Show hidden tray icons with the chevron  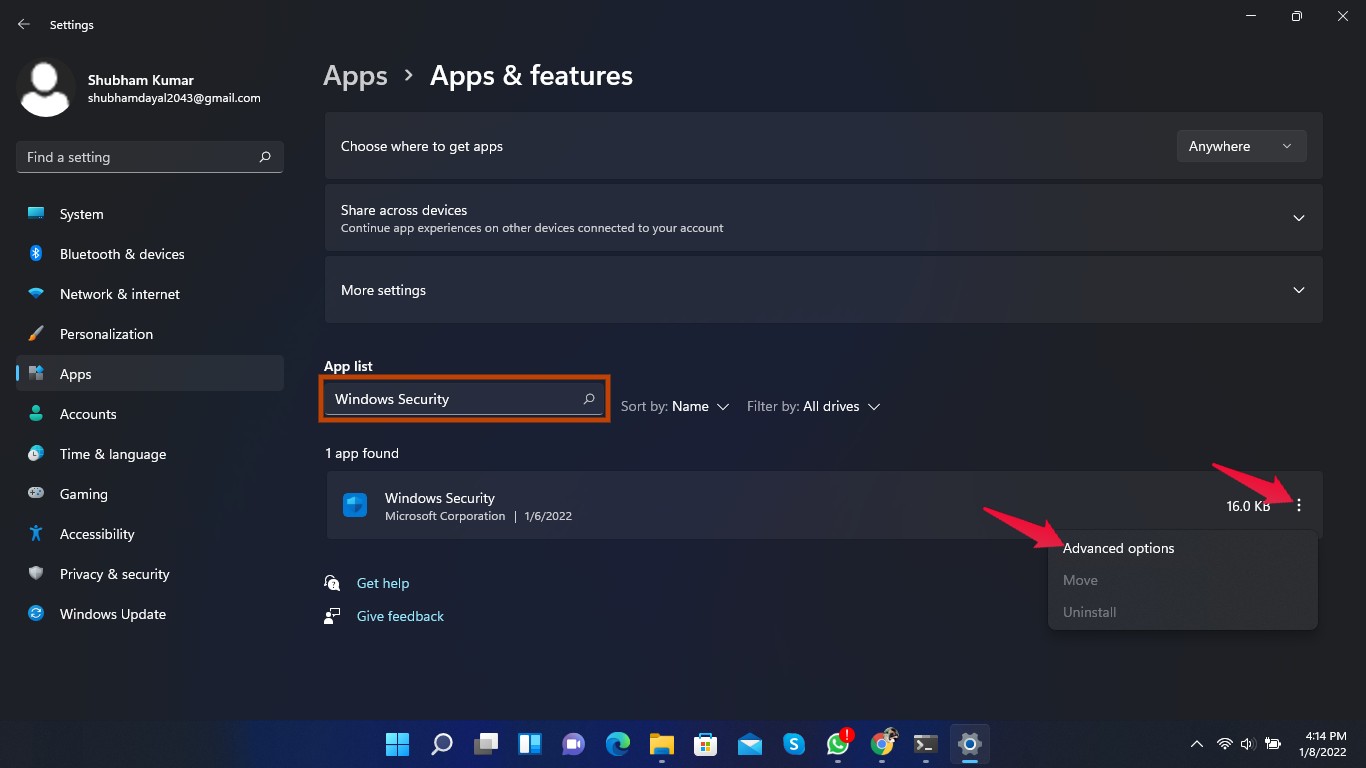pos(1196,744)
